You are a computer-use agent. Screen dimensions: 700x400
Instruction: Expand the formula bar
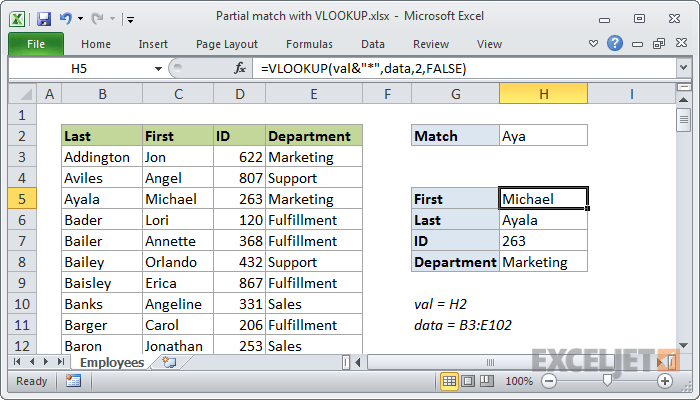pos(682,68)
